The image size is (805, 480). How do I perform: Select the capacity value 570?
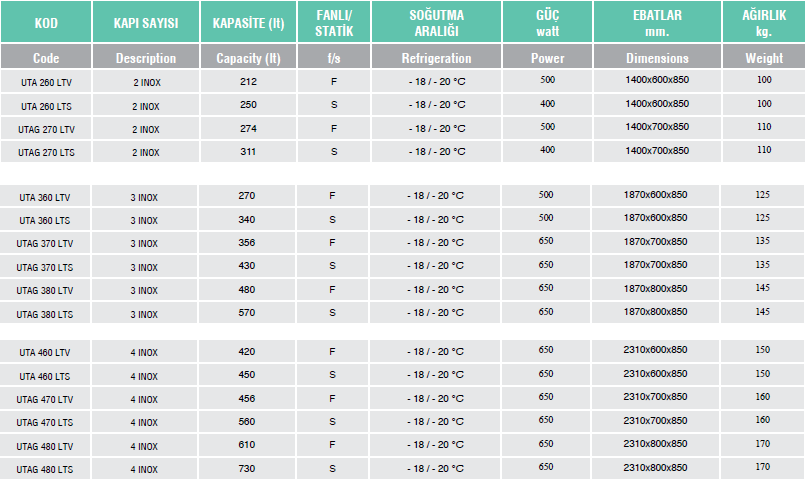tap(248, 311)
